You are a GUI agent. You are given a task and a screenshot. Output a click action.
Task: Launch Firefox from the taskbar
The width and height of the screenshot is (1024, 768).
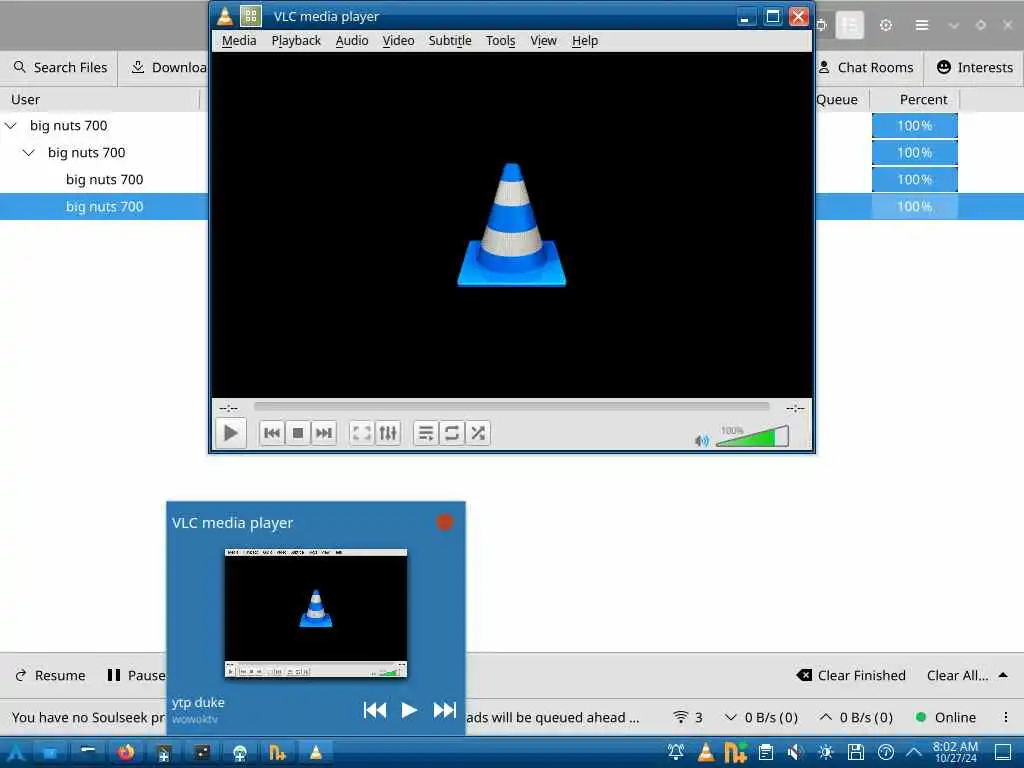click(126, 753)
